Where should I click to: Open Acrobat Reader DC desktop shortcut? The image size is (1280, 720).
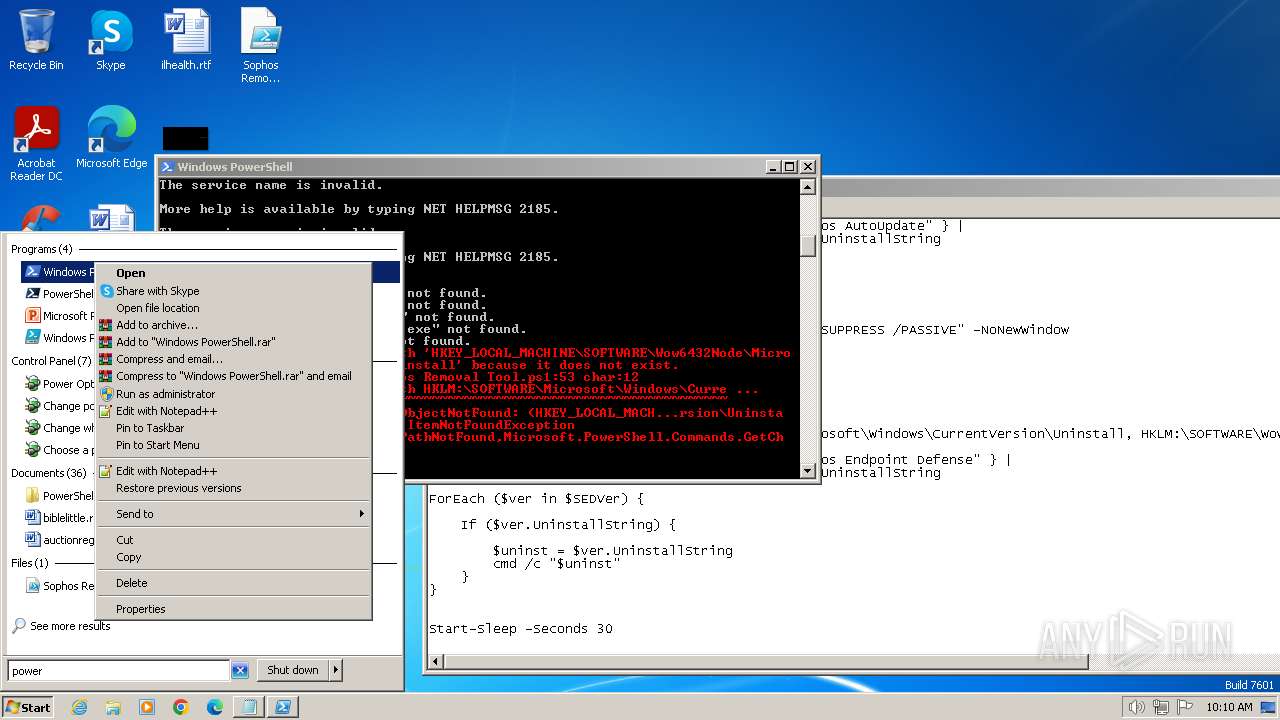pyautogui.click(x=36, y=144)
